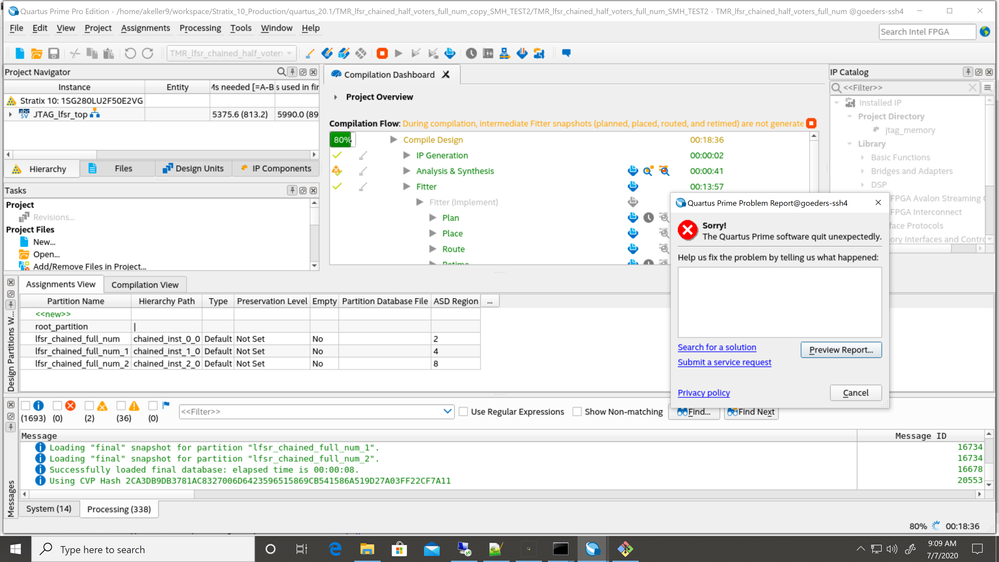Switch to the Compilation View tab

coord(145,285)
